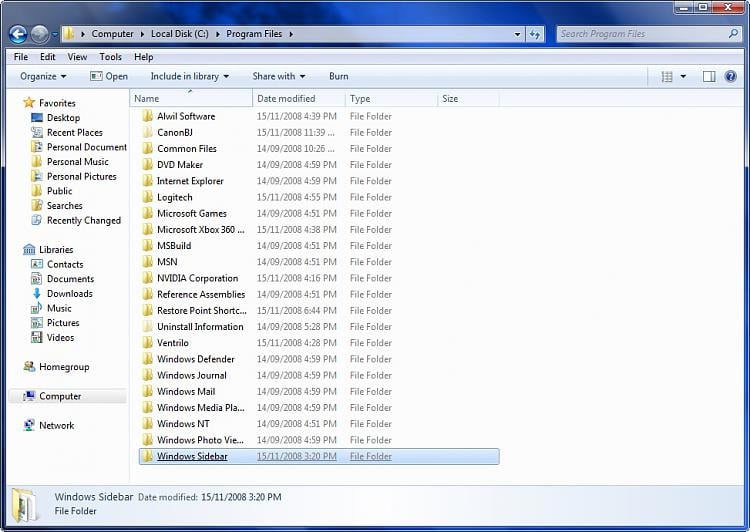
Task: Click the refresh button beside address bar
Action: 535,34
